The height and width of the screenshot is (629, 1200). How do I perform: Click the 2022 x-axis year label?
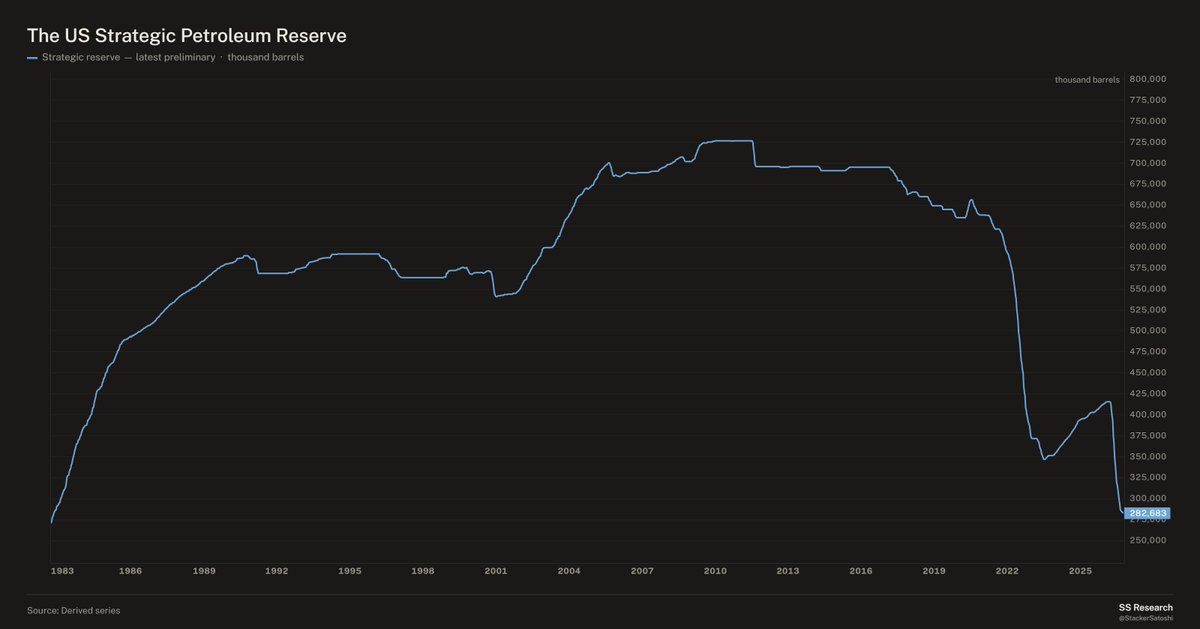pos(1007,571)
